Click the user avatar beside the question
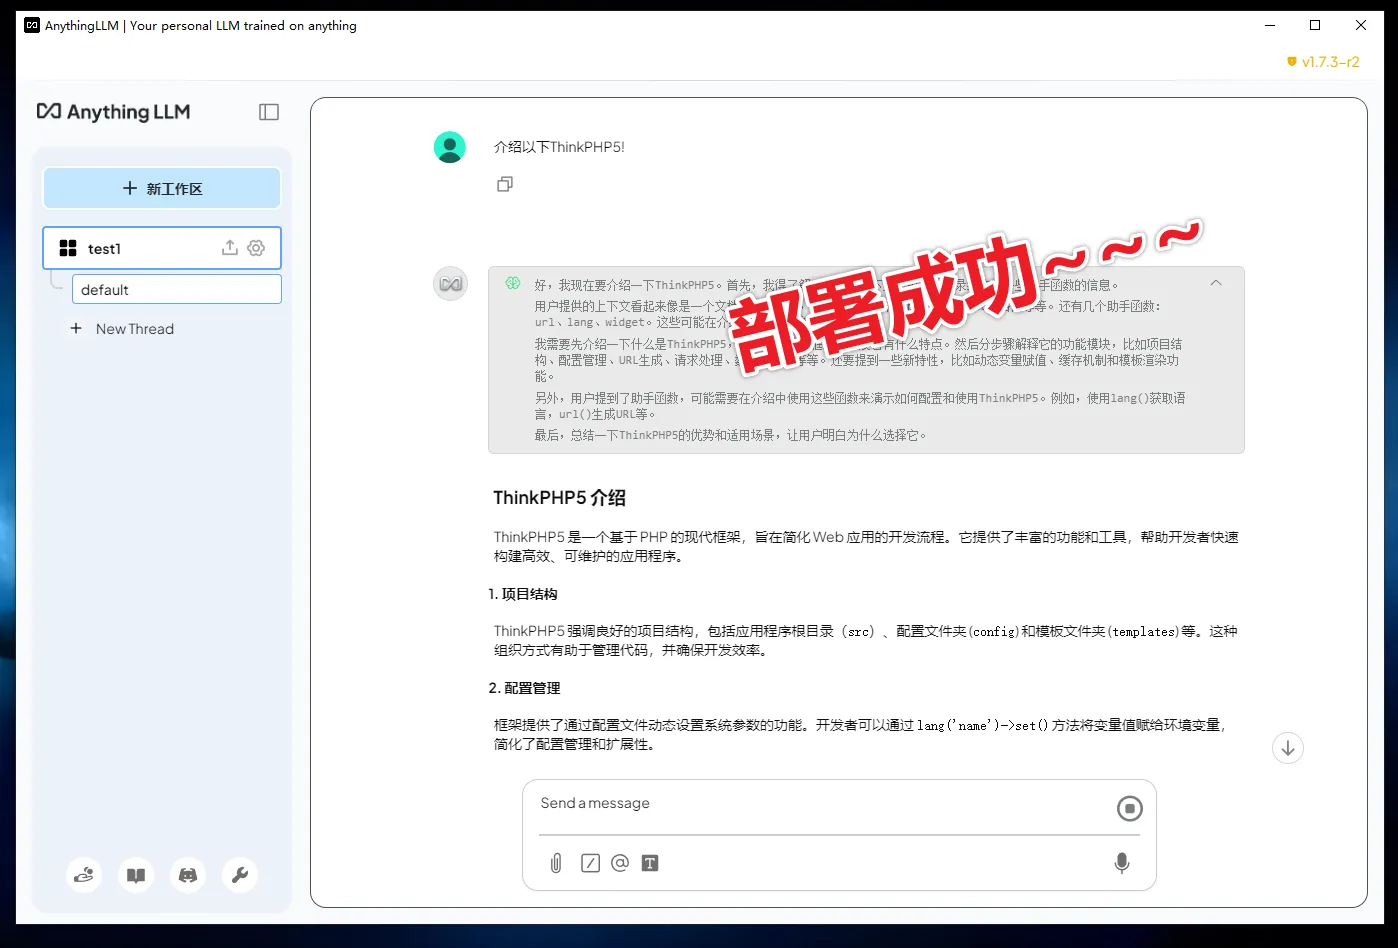 click(450, 147)
